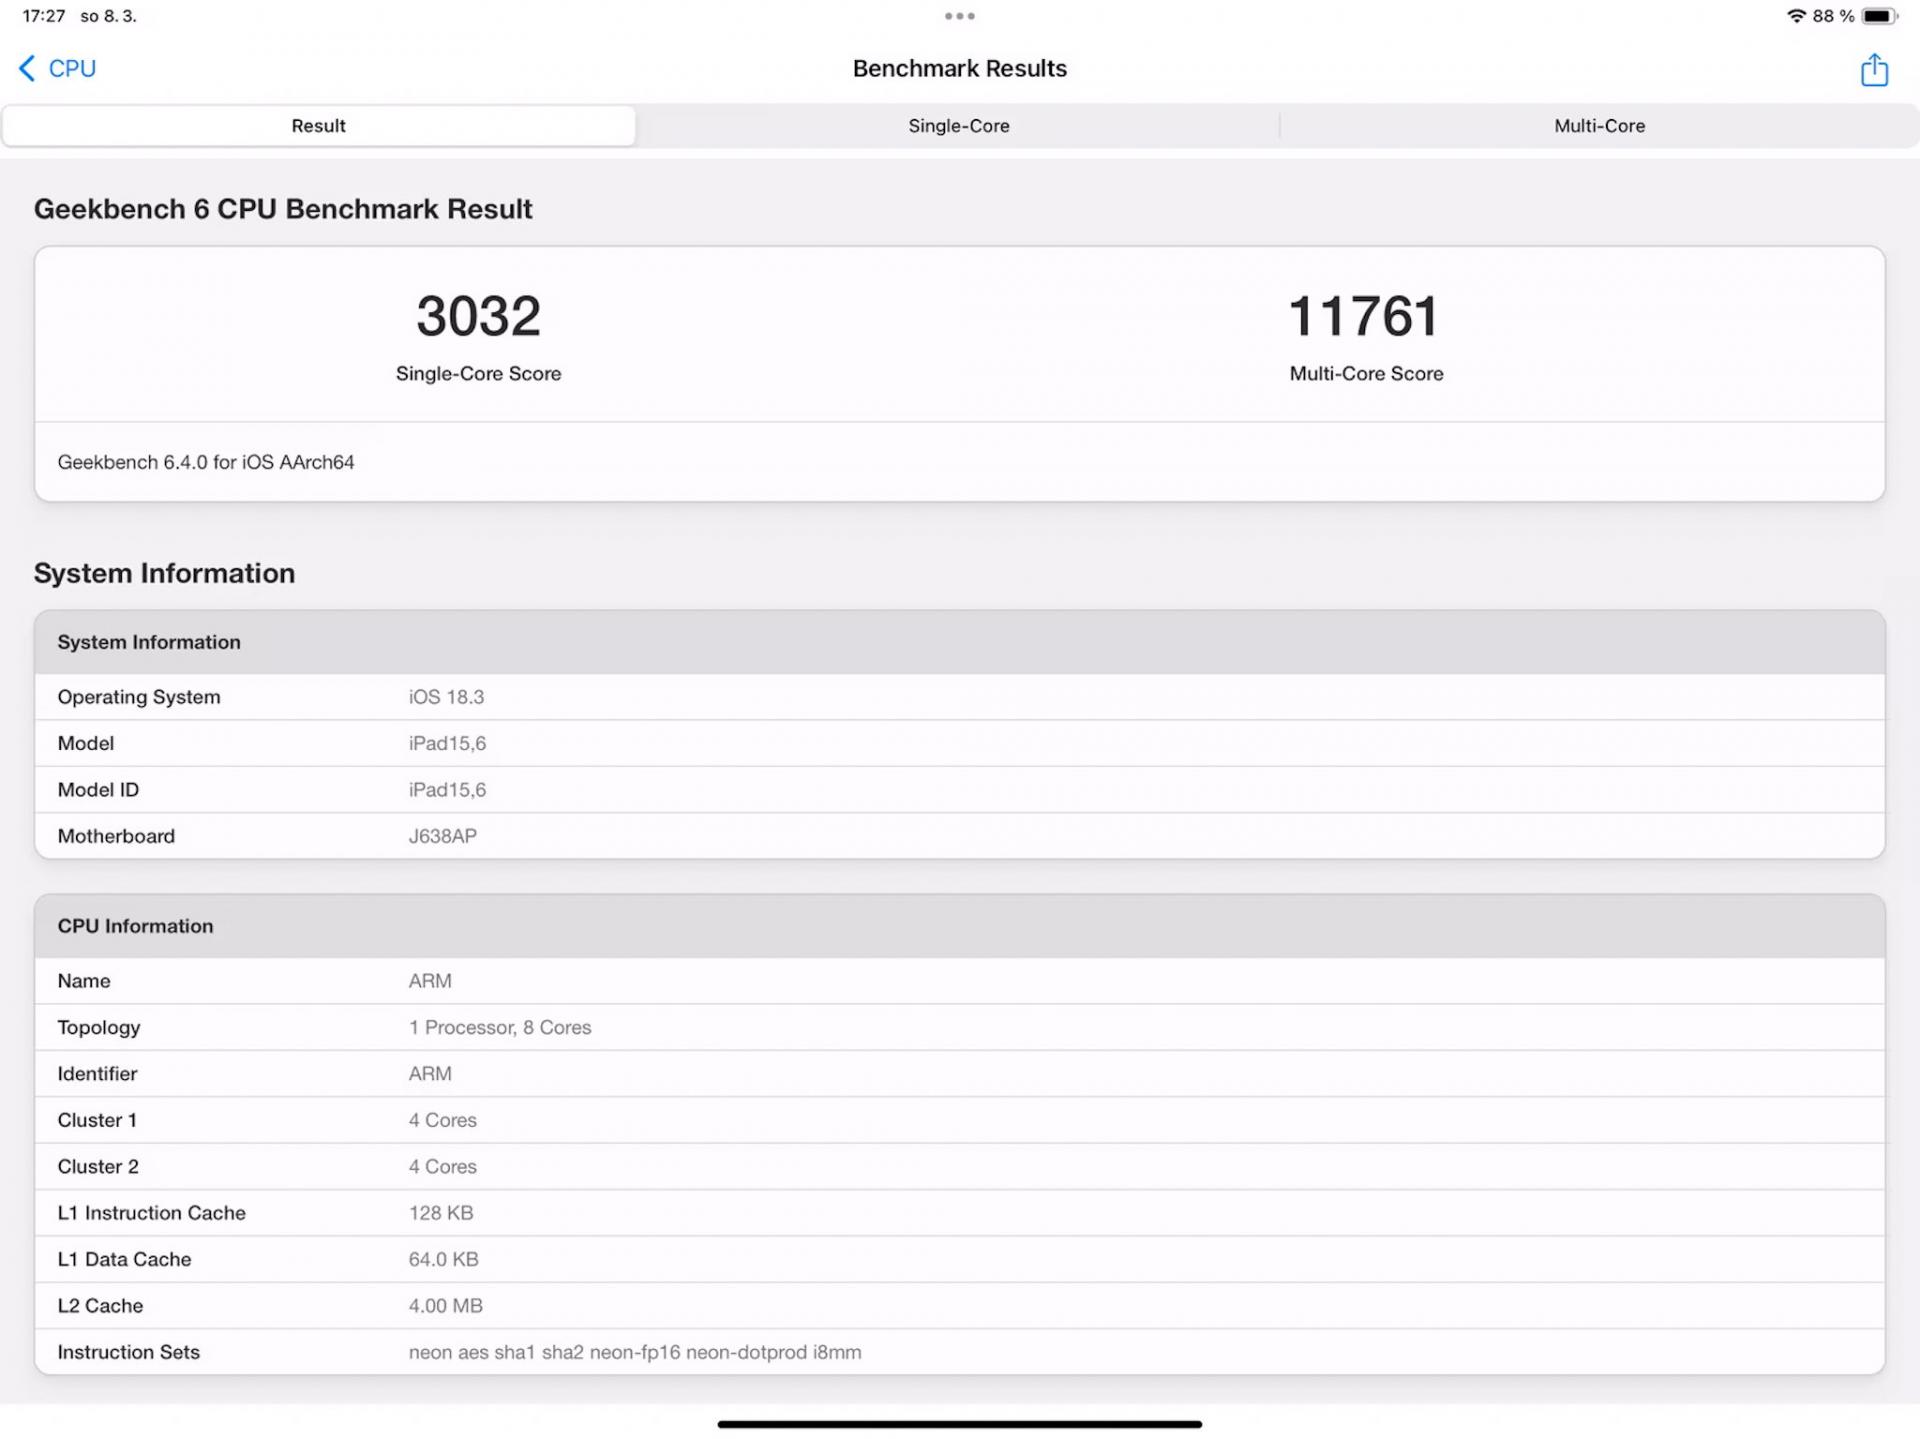
Task: Tap the share icon at top right
Action: coord(1873,70)
